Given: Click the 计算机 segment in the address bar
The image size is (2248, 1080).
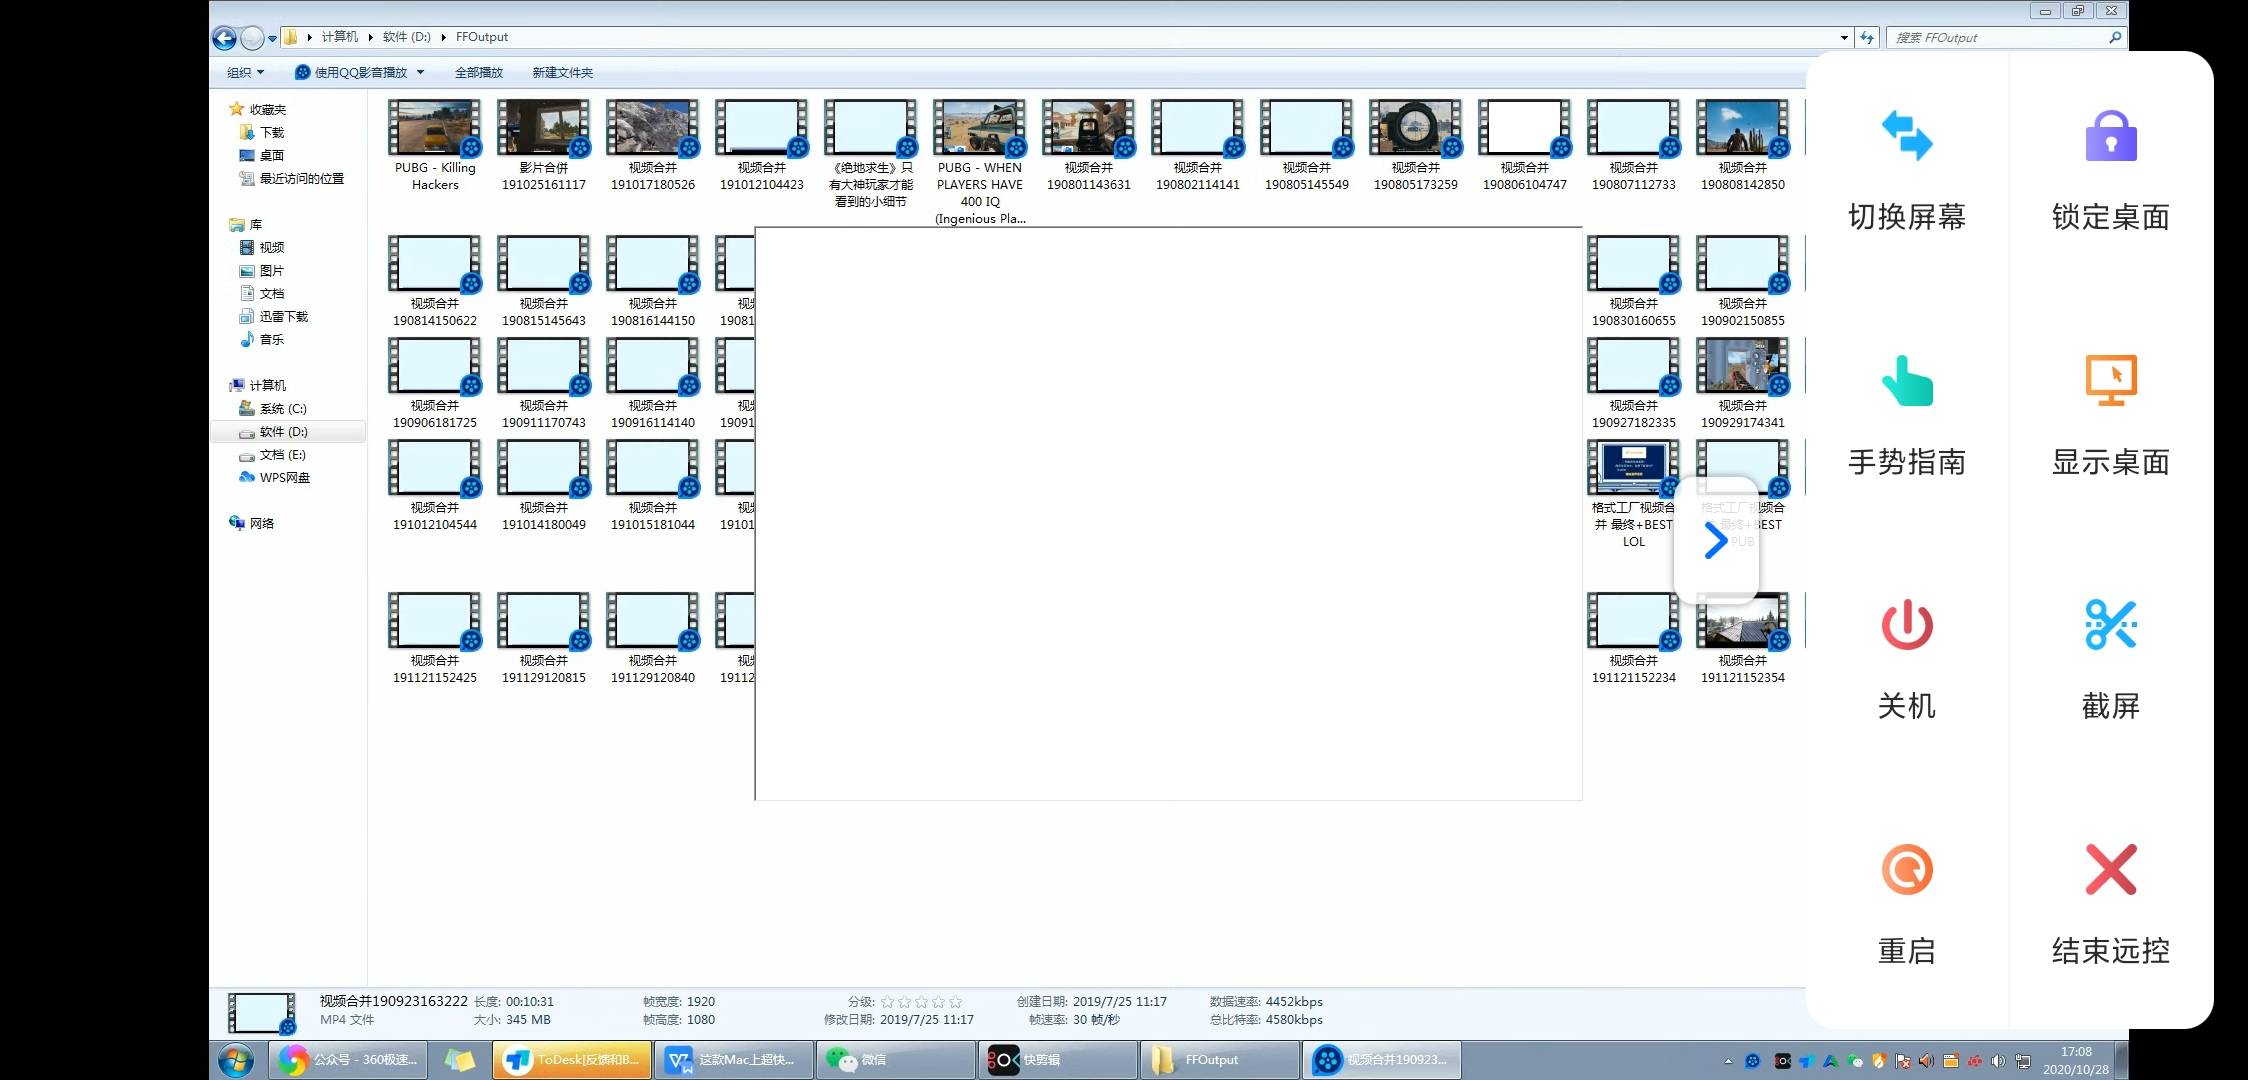Looking at the screenshot, I should (x=340, y=37).
